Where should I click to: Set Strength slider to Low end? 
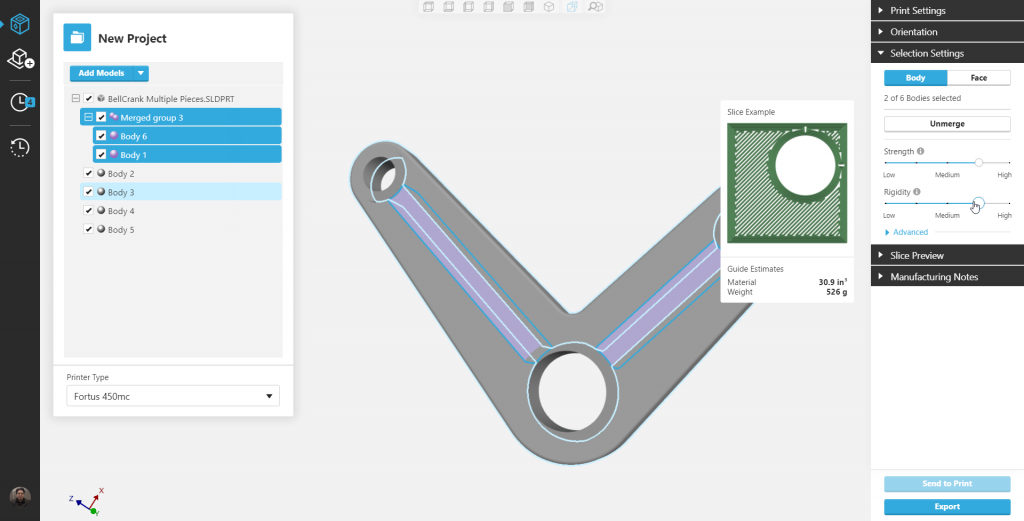click(x=886, y=162)
